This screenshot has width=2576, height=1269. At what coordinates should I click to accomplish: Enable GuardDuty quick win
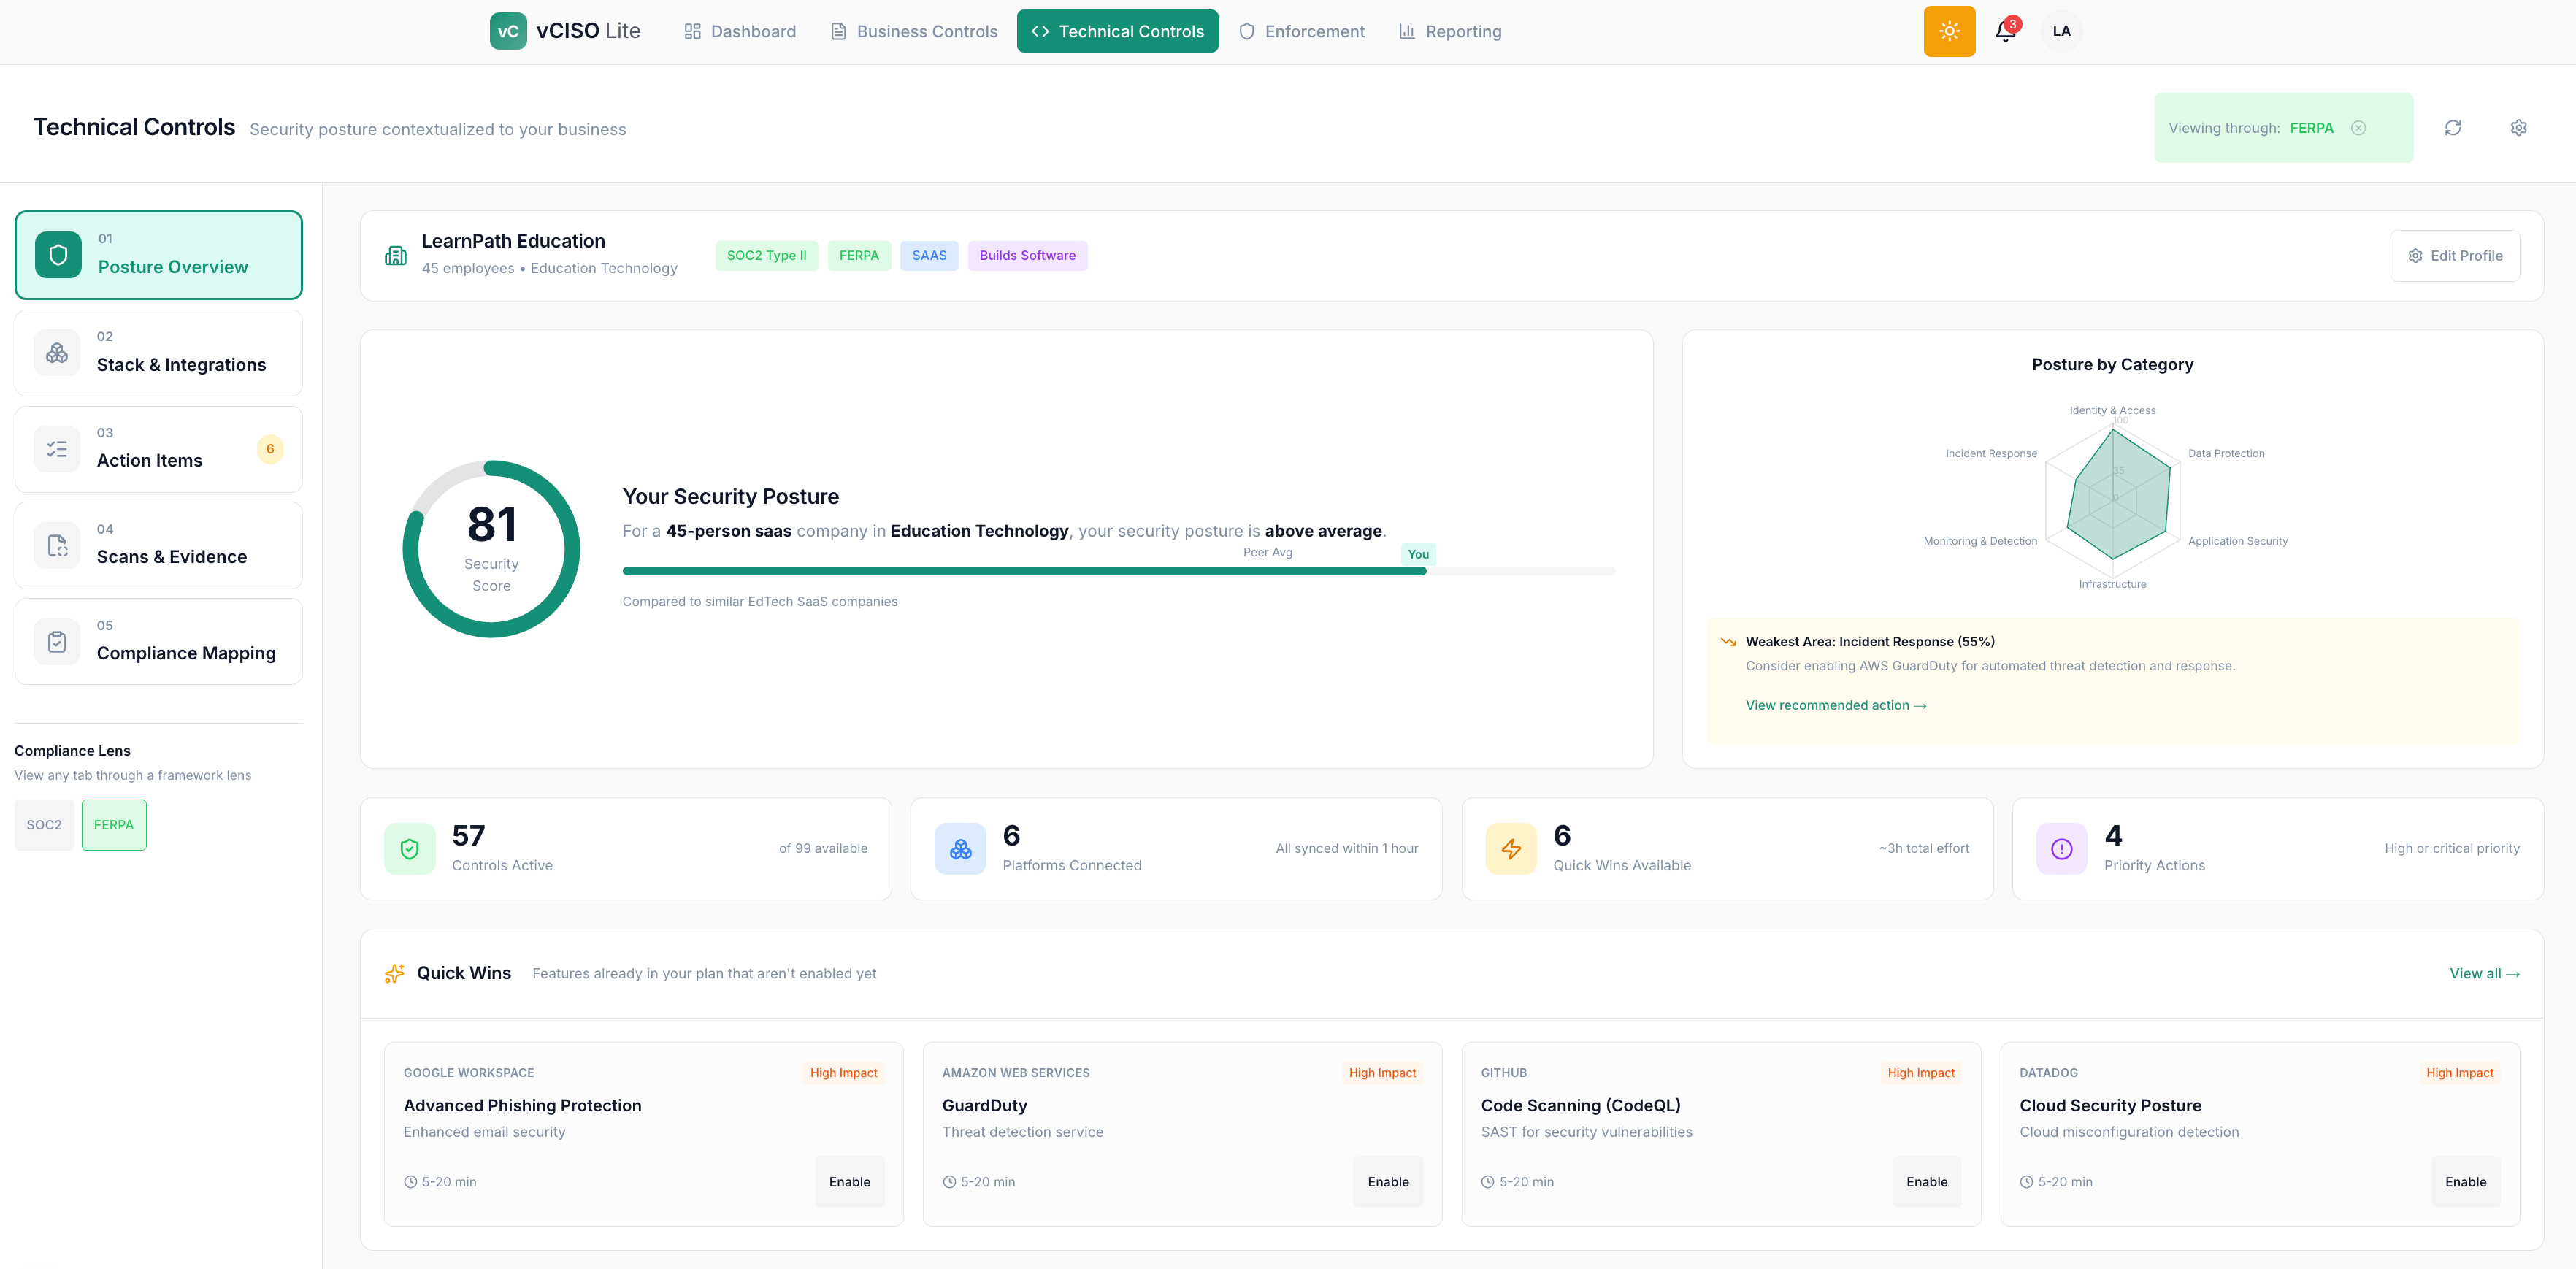[1387, 1182]
